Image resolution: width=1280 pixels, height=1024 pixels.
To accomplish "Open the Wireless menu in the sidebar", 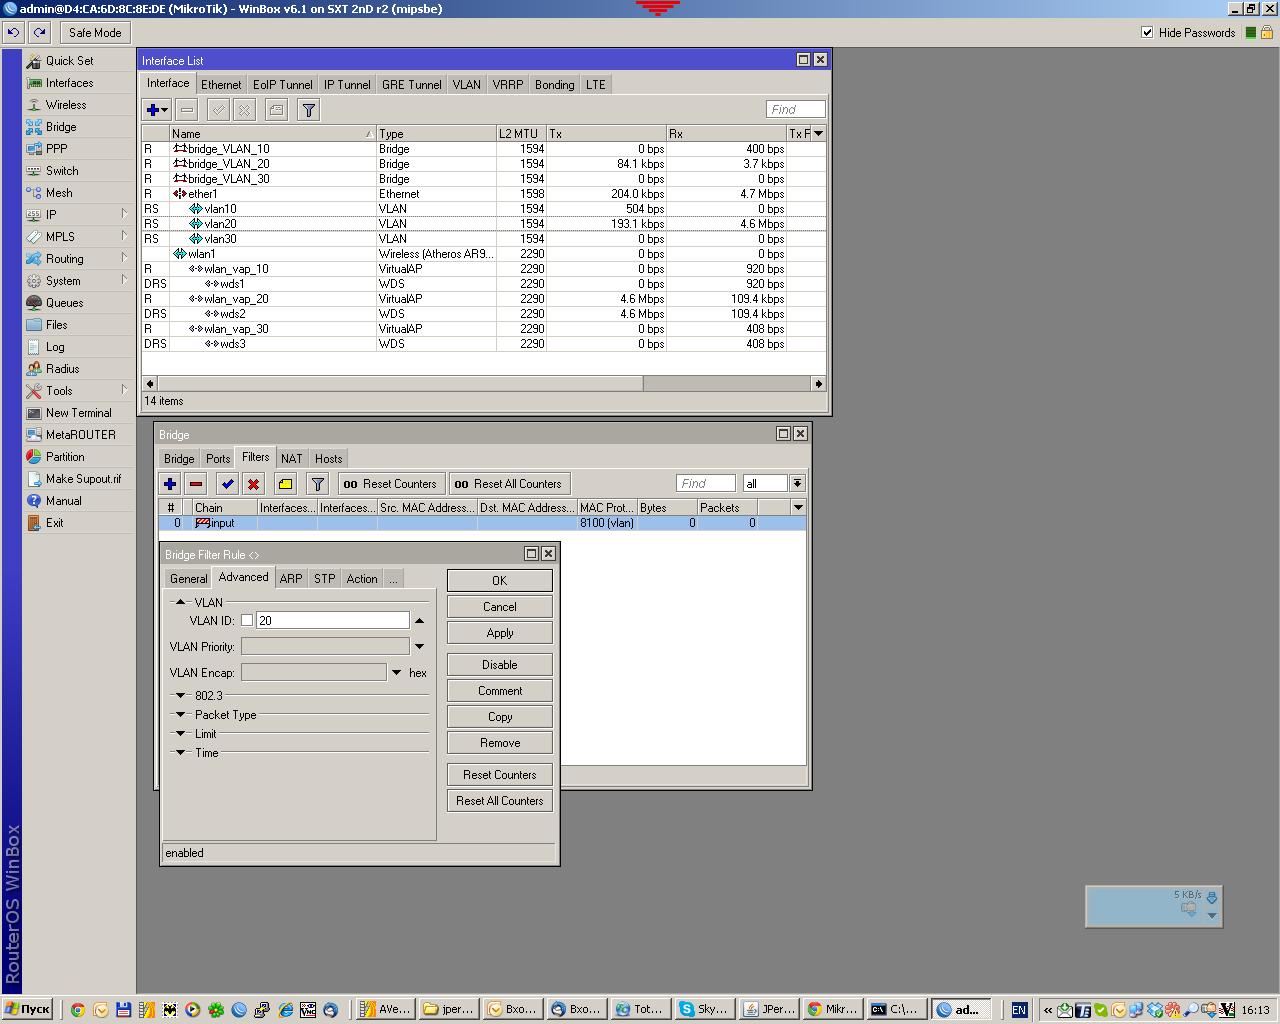I will (x=66, y=105).
